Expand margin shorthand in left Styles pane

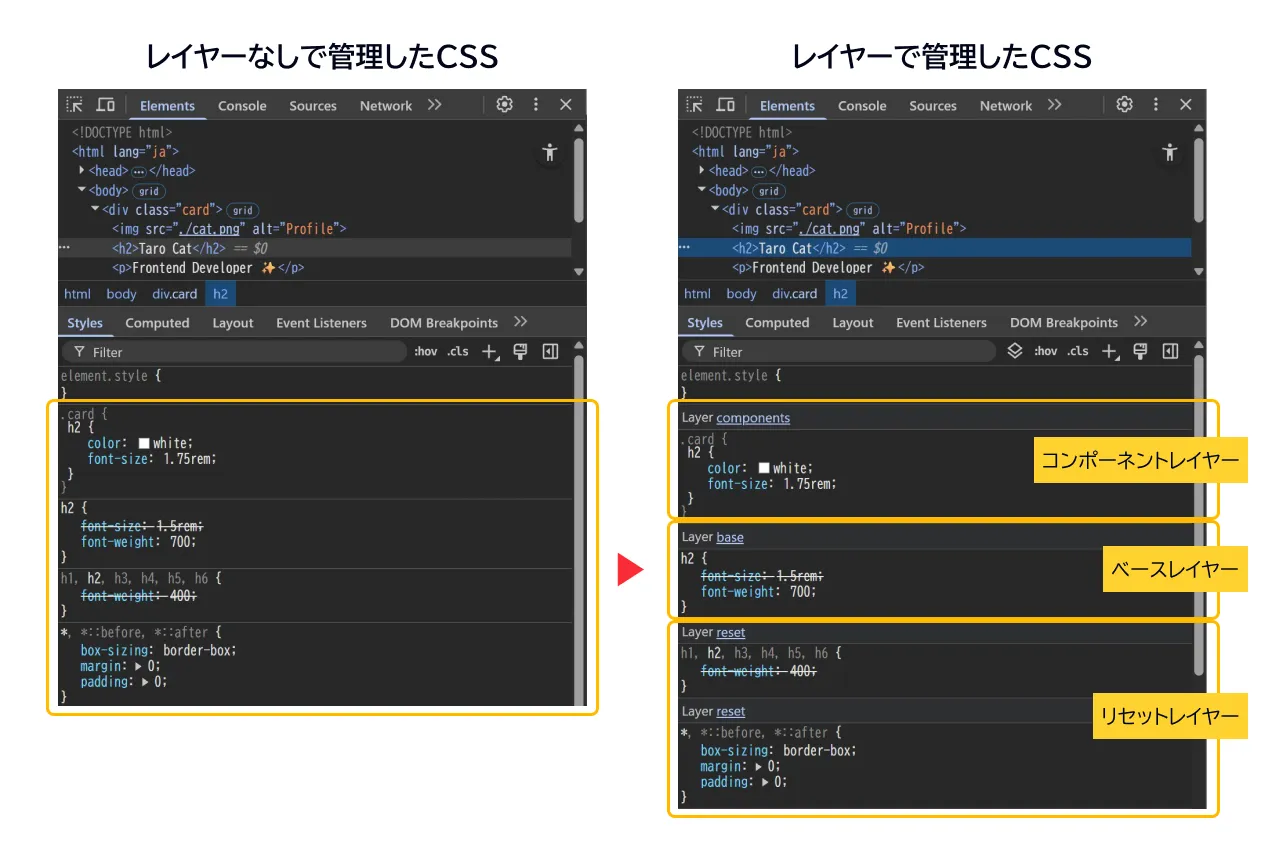click(139, 666)
